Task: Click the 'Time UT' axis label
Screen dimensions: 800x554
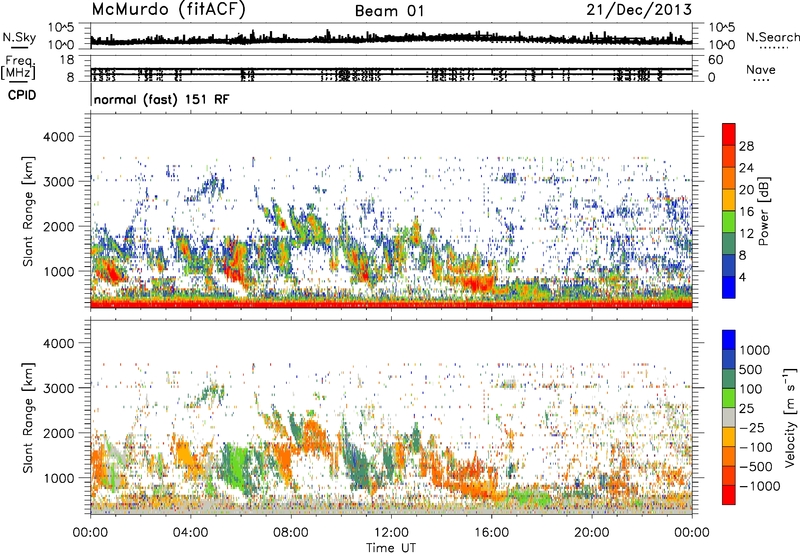Action: (391, 547)
